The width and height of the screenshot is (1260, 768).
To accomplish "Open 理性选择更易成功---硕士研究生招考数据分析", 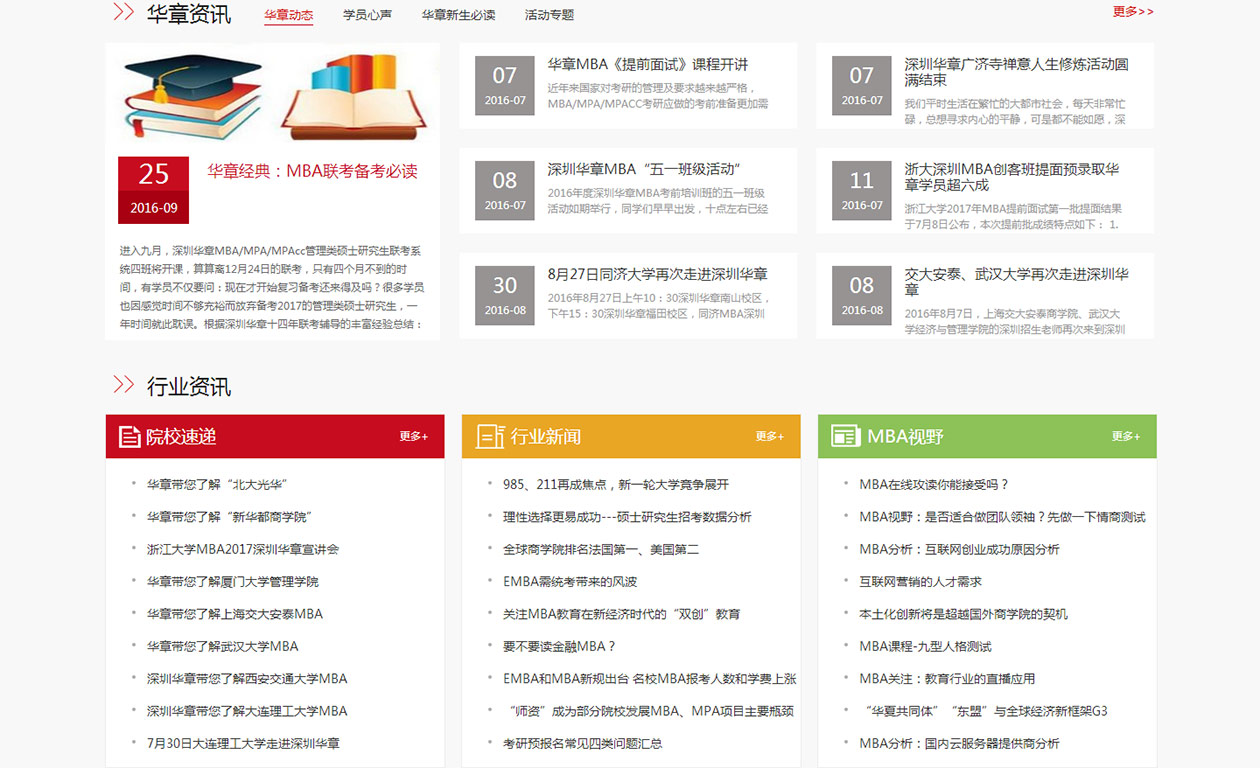I will point(627,517).
